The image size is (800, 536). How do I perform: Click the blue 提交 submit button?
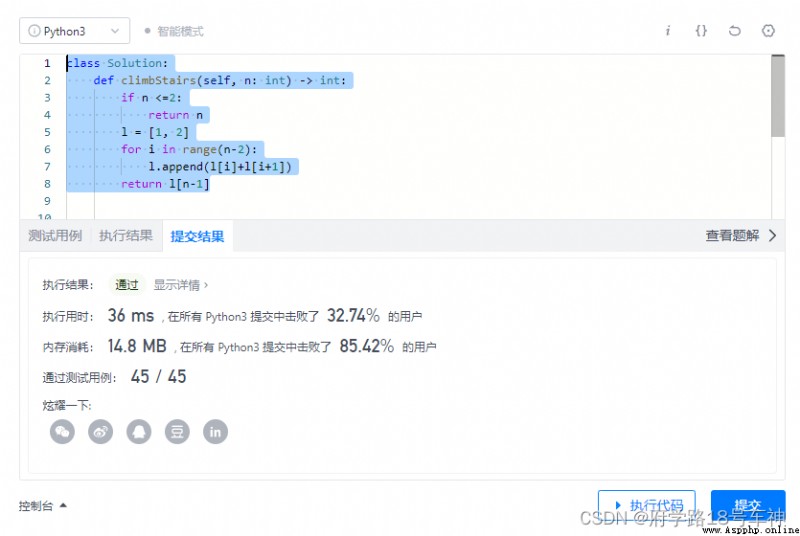point(748,505)
